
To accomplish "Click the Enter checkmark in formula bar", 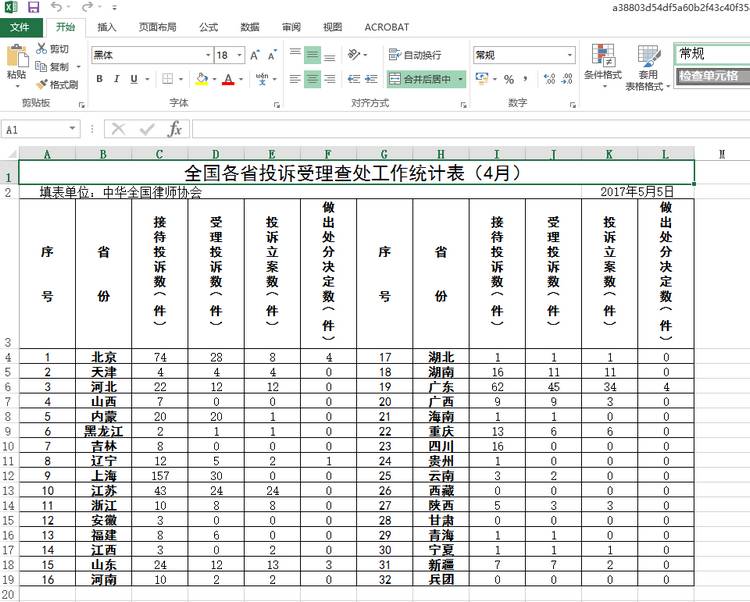I will pyautogui.click(x=147, y=129).
